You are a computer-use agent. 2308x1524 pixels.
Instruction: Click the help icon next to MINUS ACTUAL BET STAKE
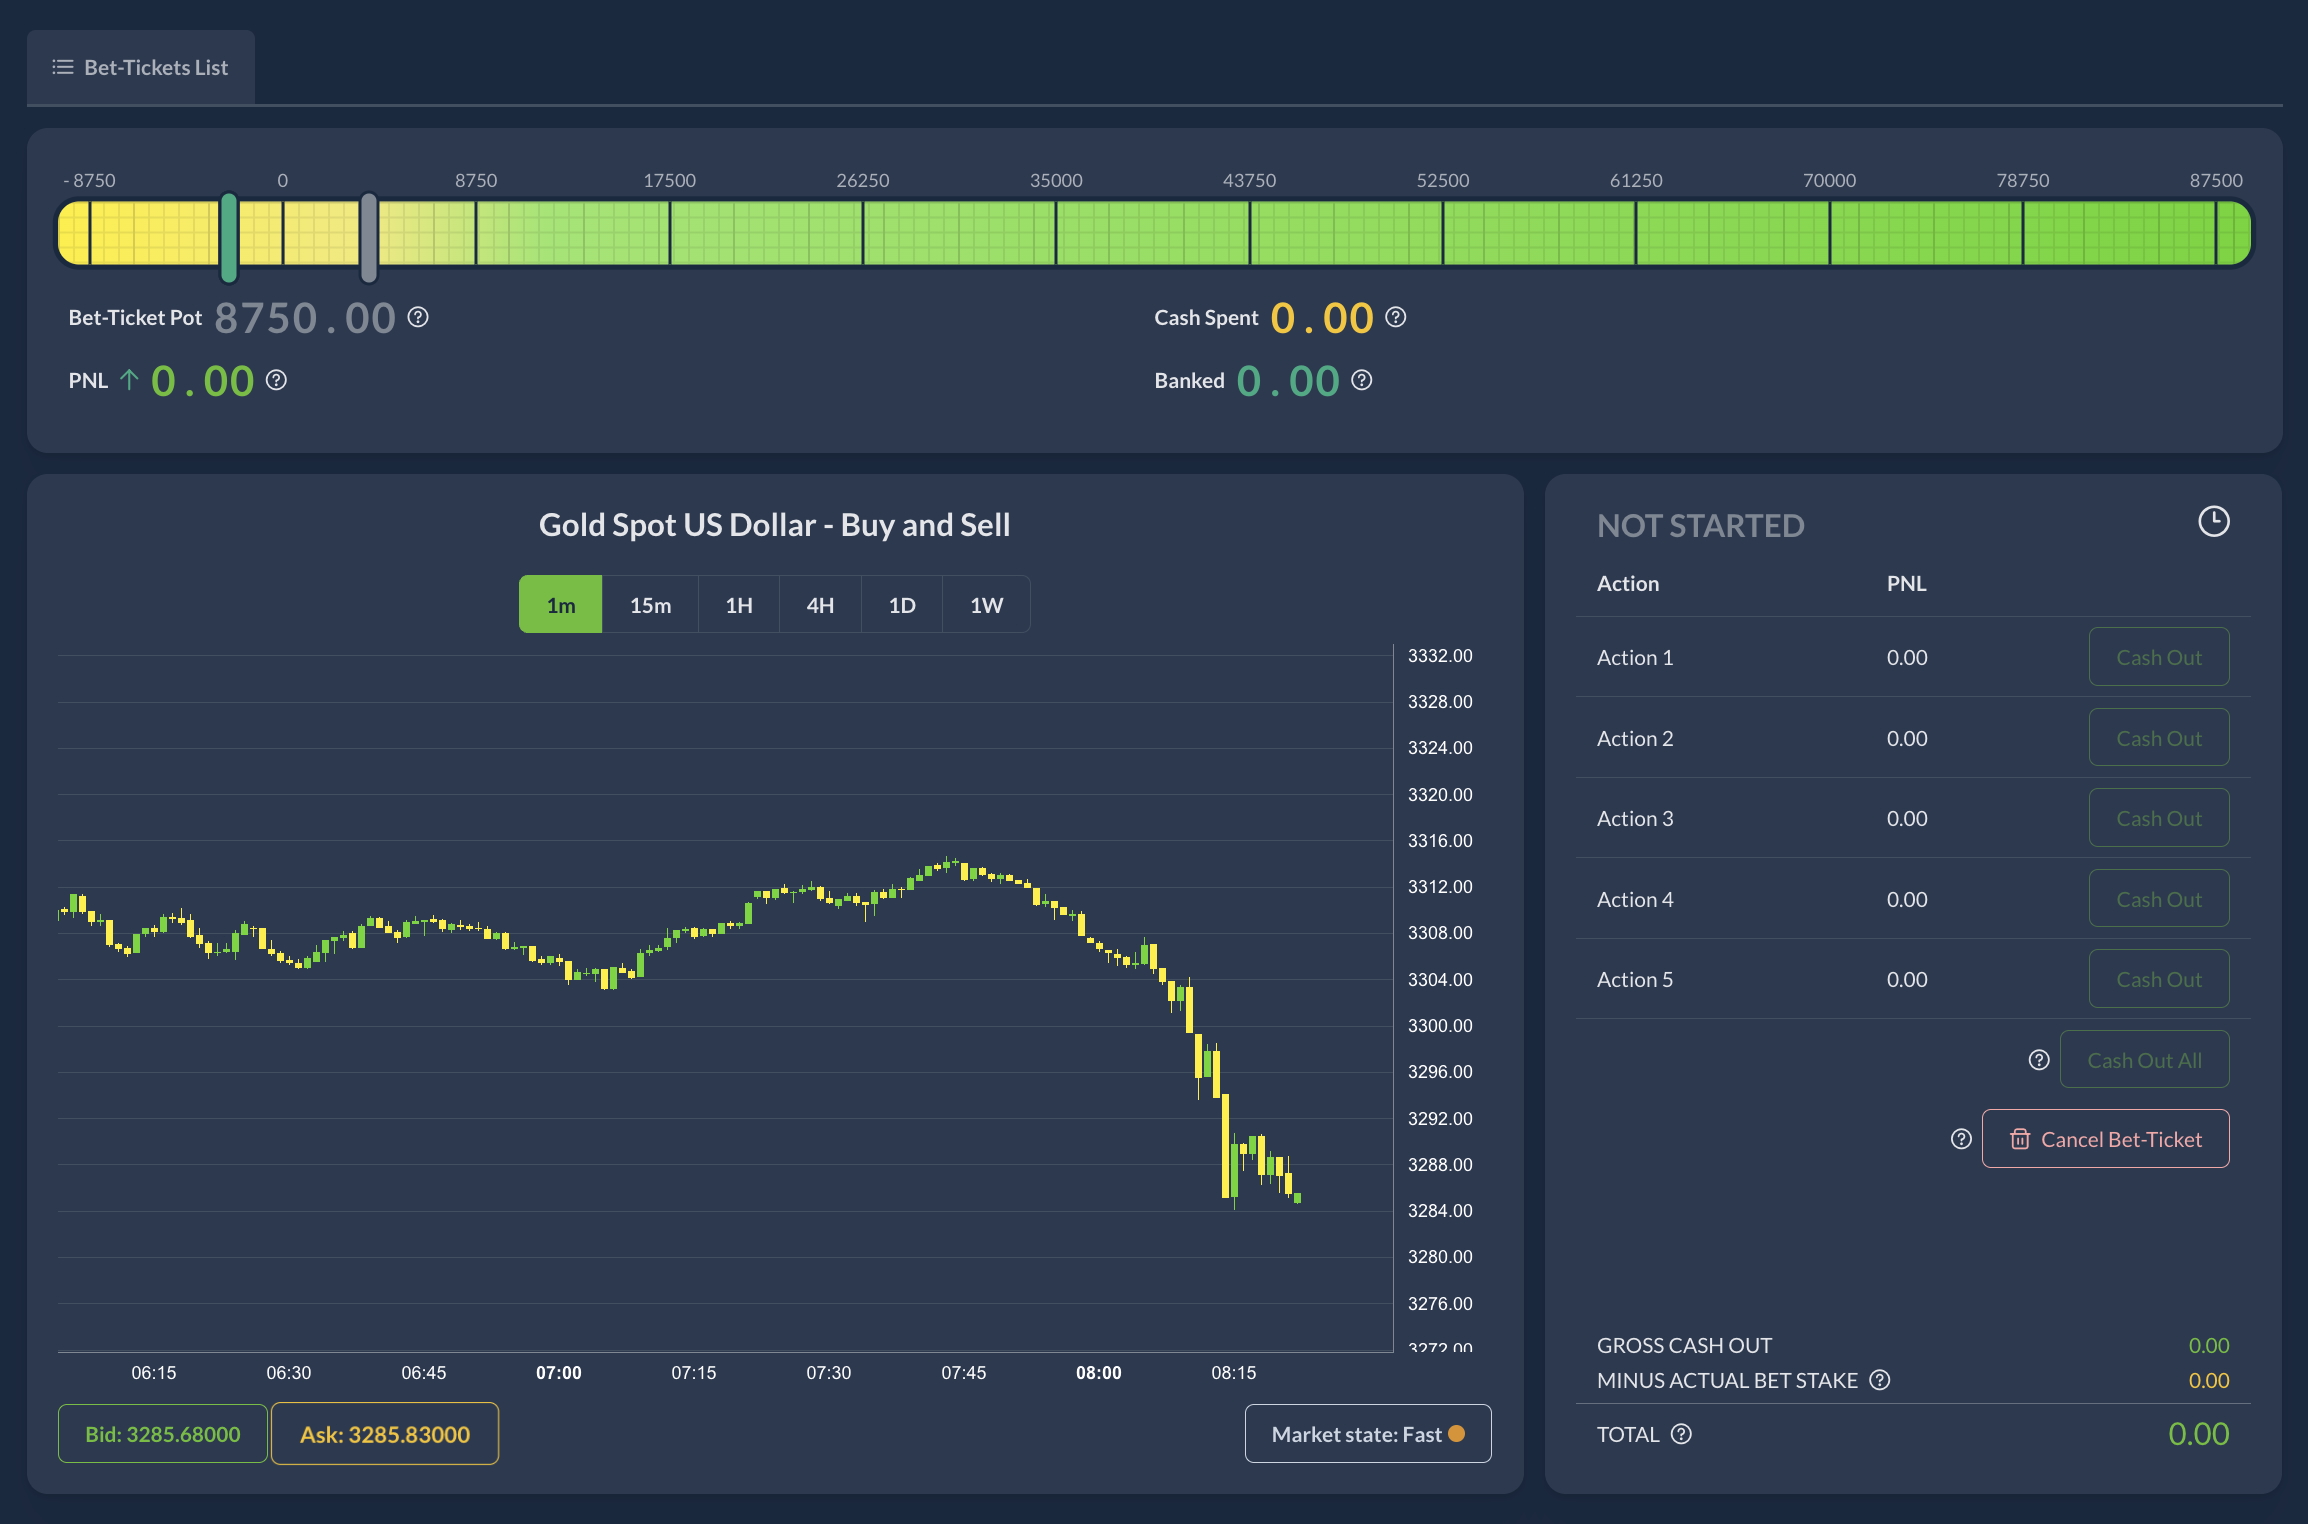1879,1380
